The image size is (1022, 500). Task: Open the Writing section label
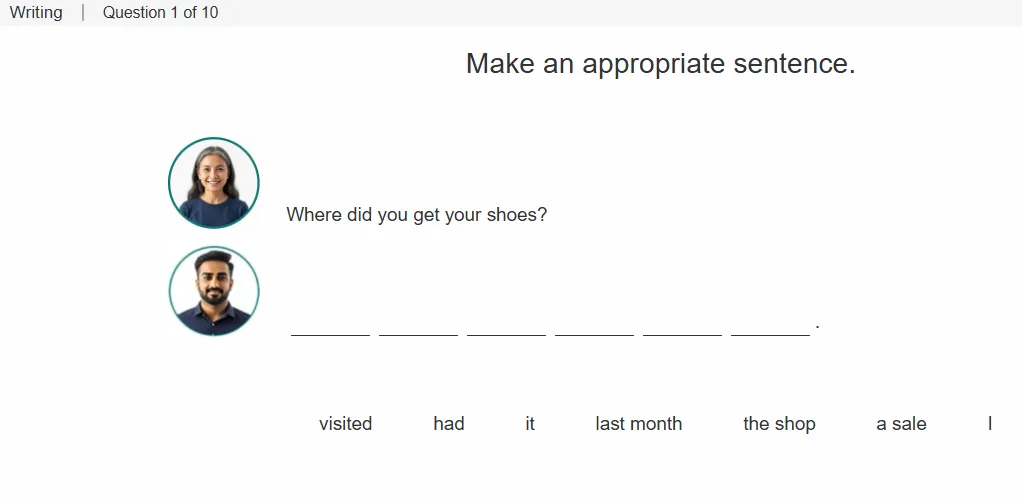click(x=36, y=12)
